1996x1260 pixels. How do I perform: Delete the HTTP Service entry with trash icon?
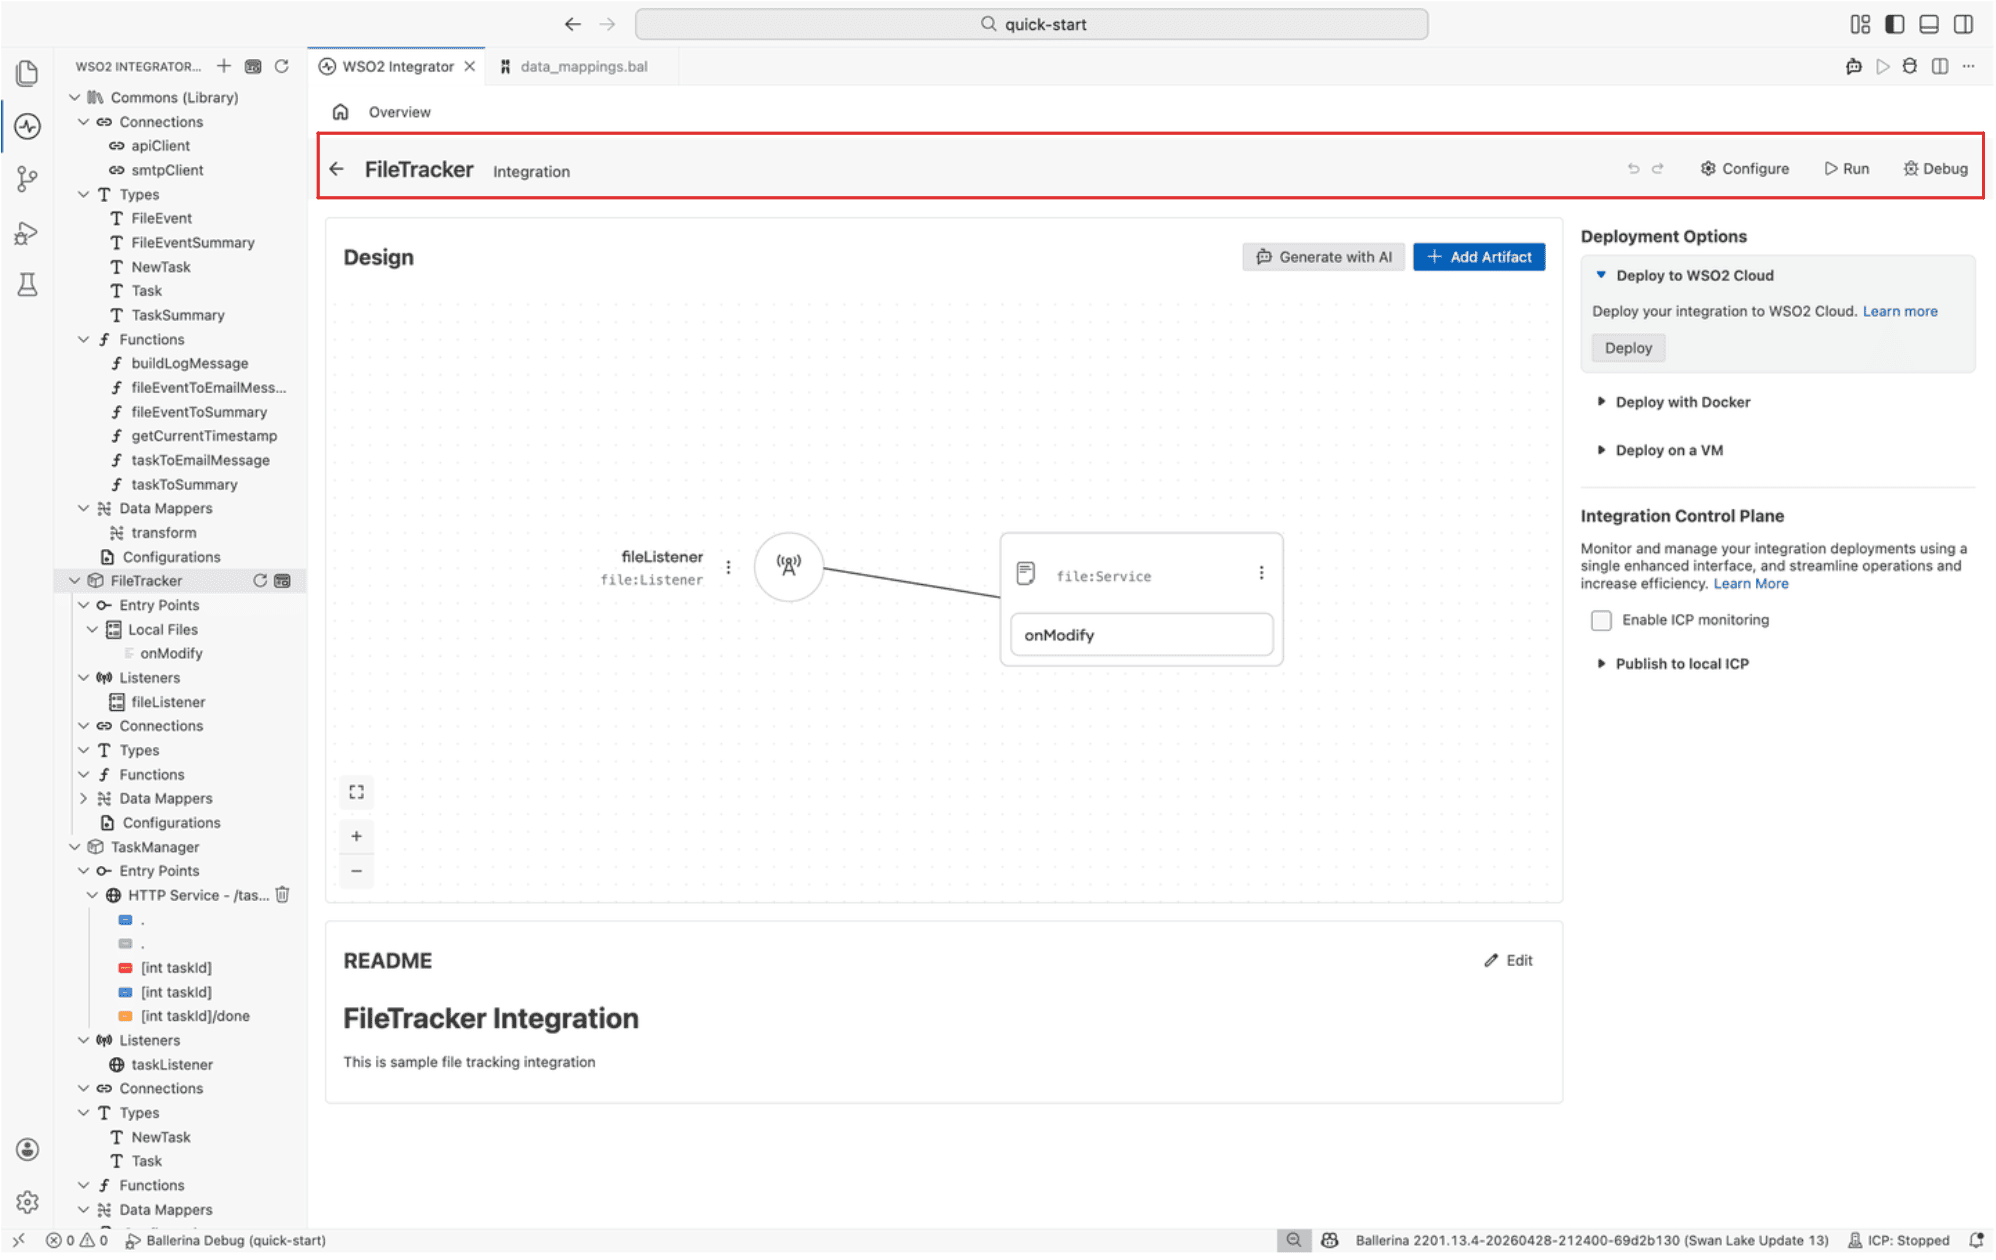283,895
